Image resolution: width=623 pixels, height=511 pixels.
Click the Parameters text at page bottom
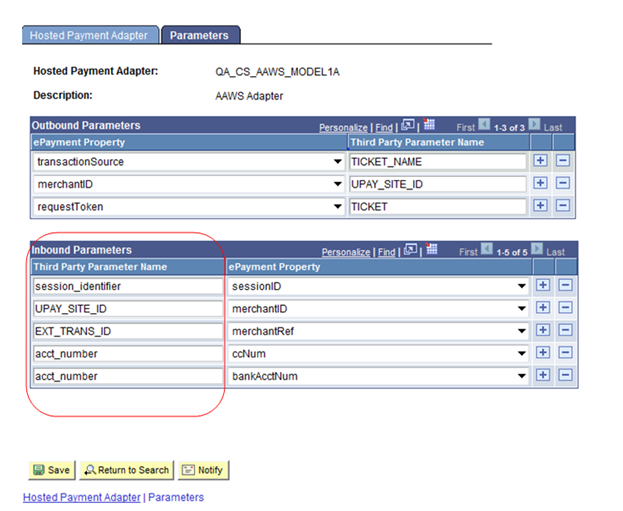(176, 497)
